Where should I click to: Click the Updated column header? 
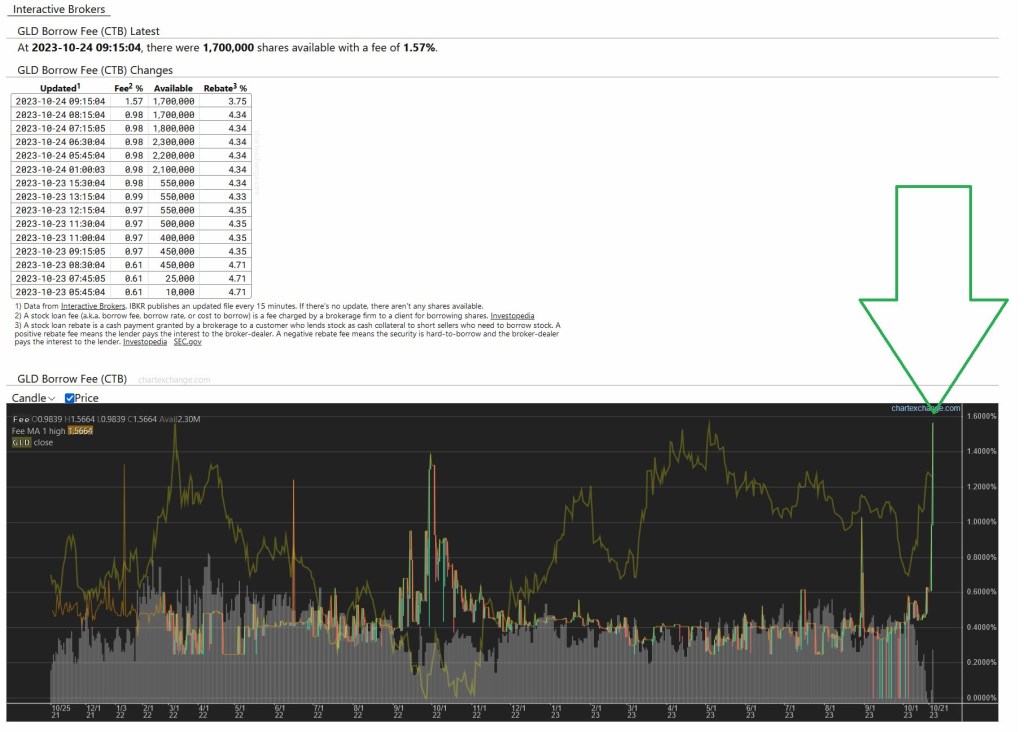(x=59, y=88)
